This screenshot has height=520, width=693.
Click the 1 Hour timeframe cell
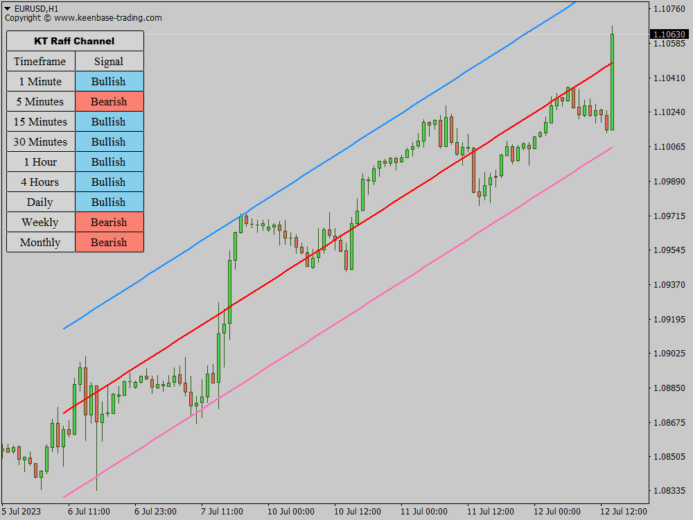click(x=41, y=162)
